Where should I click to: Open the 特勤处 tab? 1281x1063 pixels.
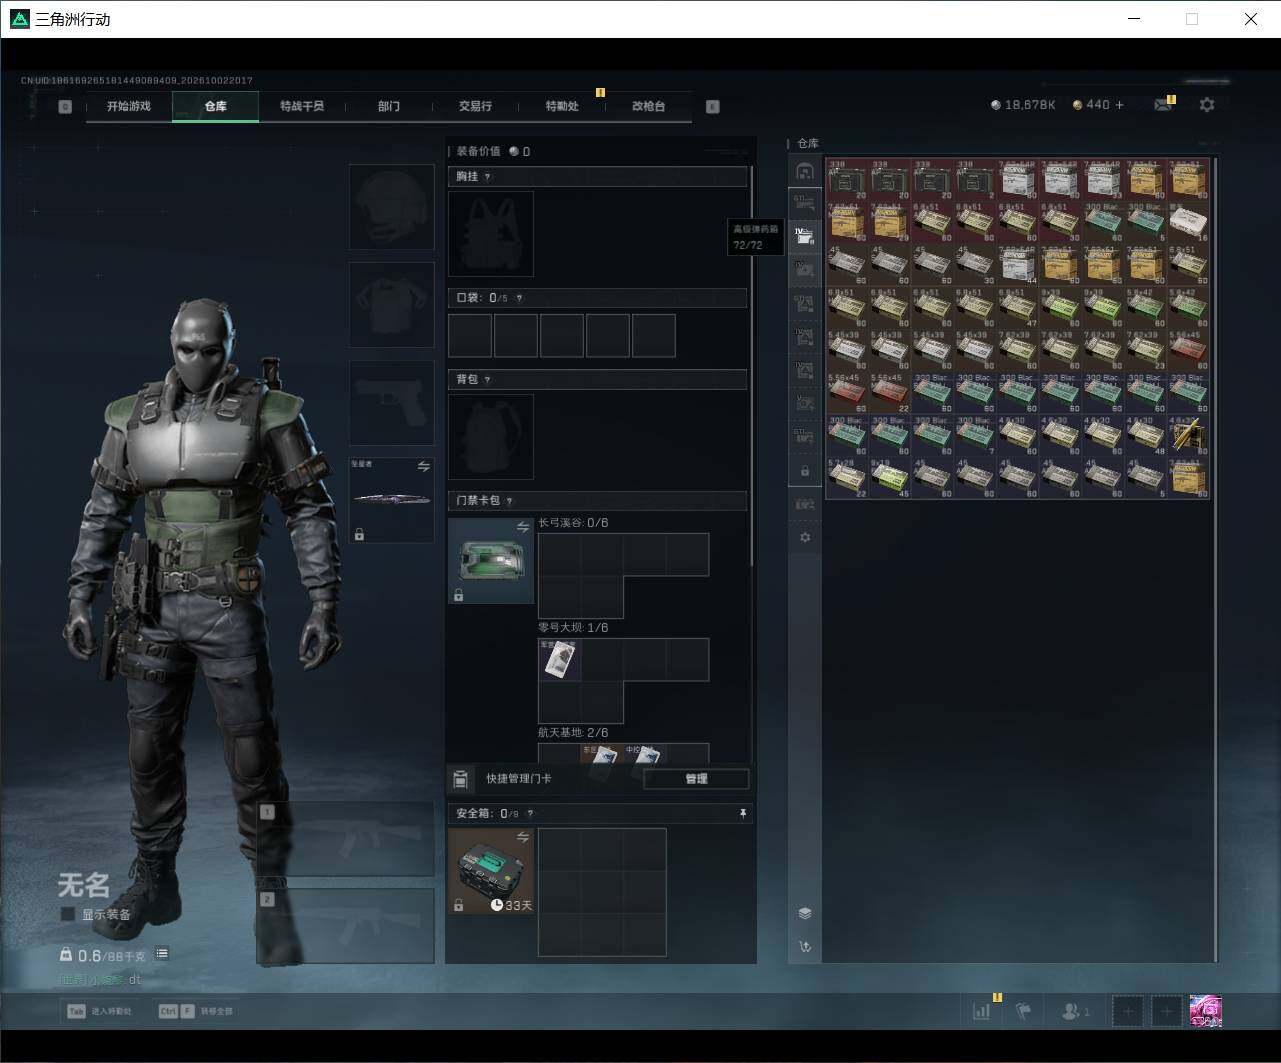(562, 106)
